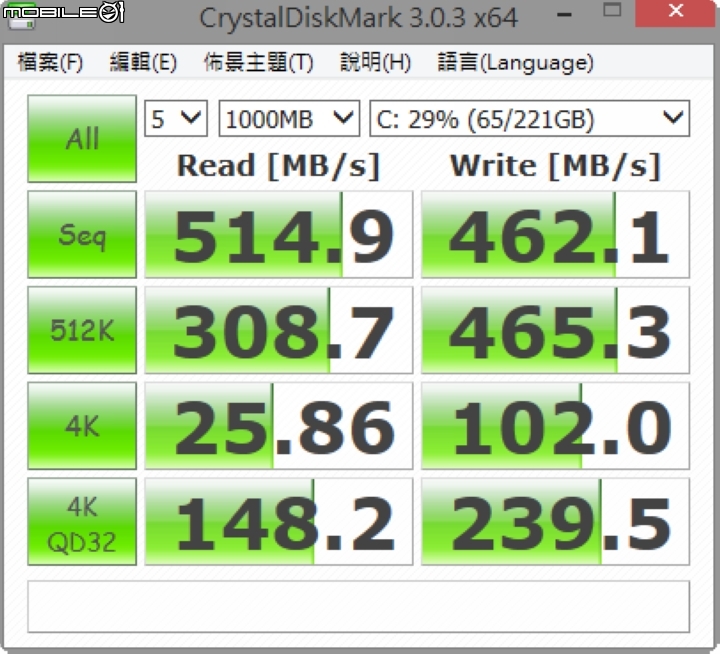Expand the 1000MB test size dropdown
The width and height of the screenshot is (720, 654).
(x=289, y=118)
